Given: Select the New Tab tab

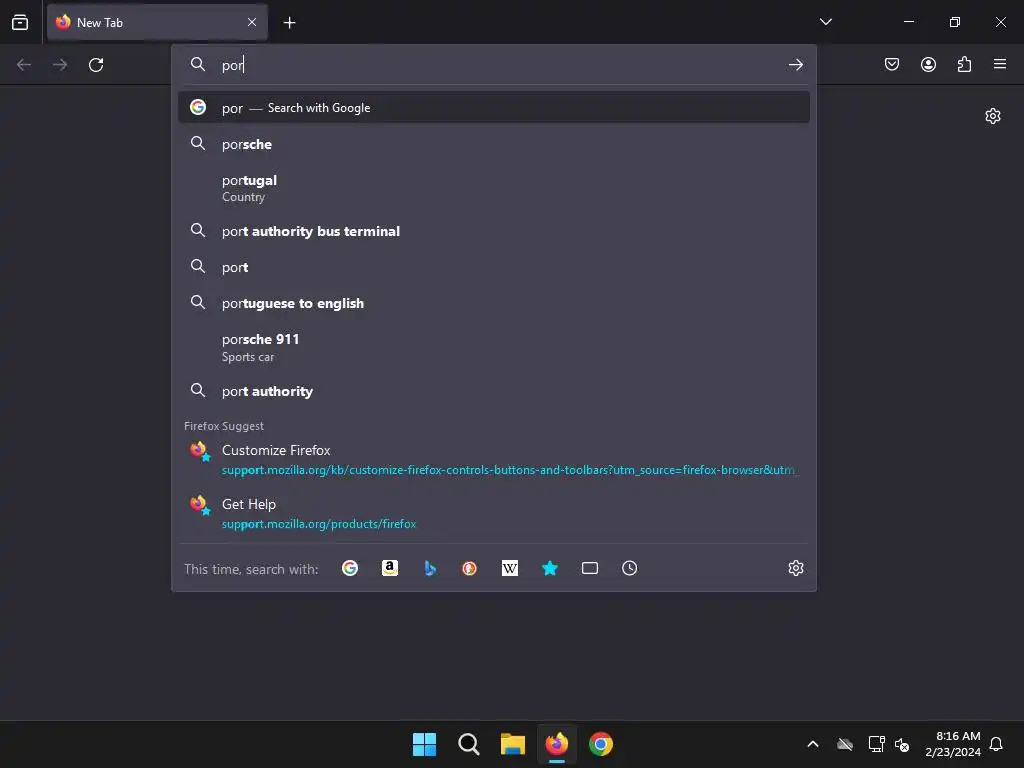Looking at the screenshot, I should click(x=157, y=22).
